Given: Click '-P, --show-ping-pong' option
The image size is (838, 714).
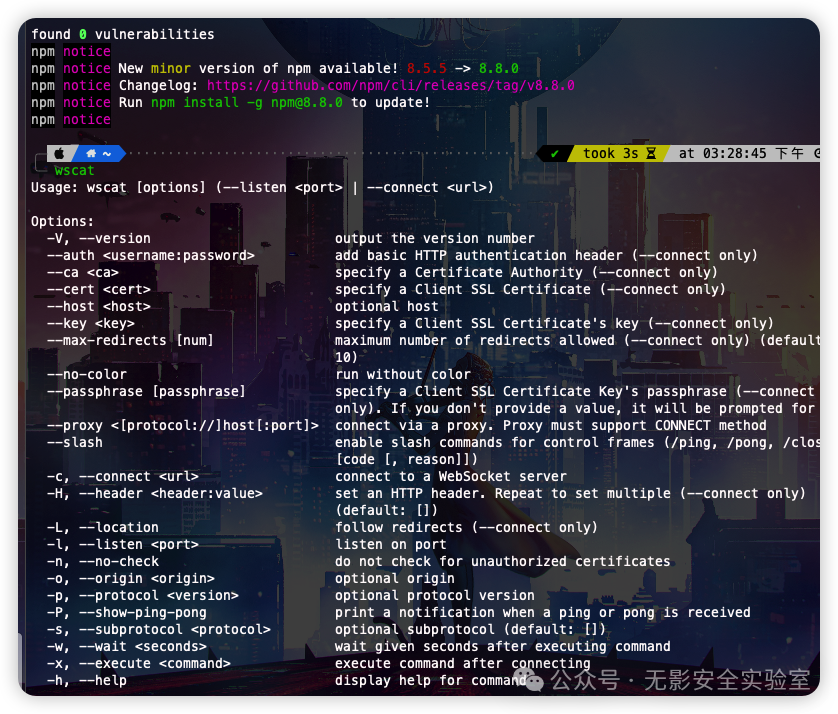Looking at the screenshot, I should pos(127,612).
